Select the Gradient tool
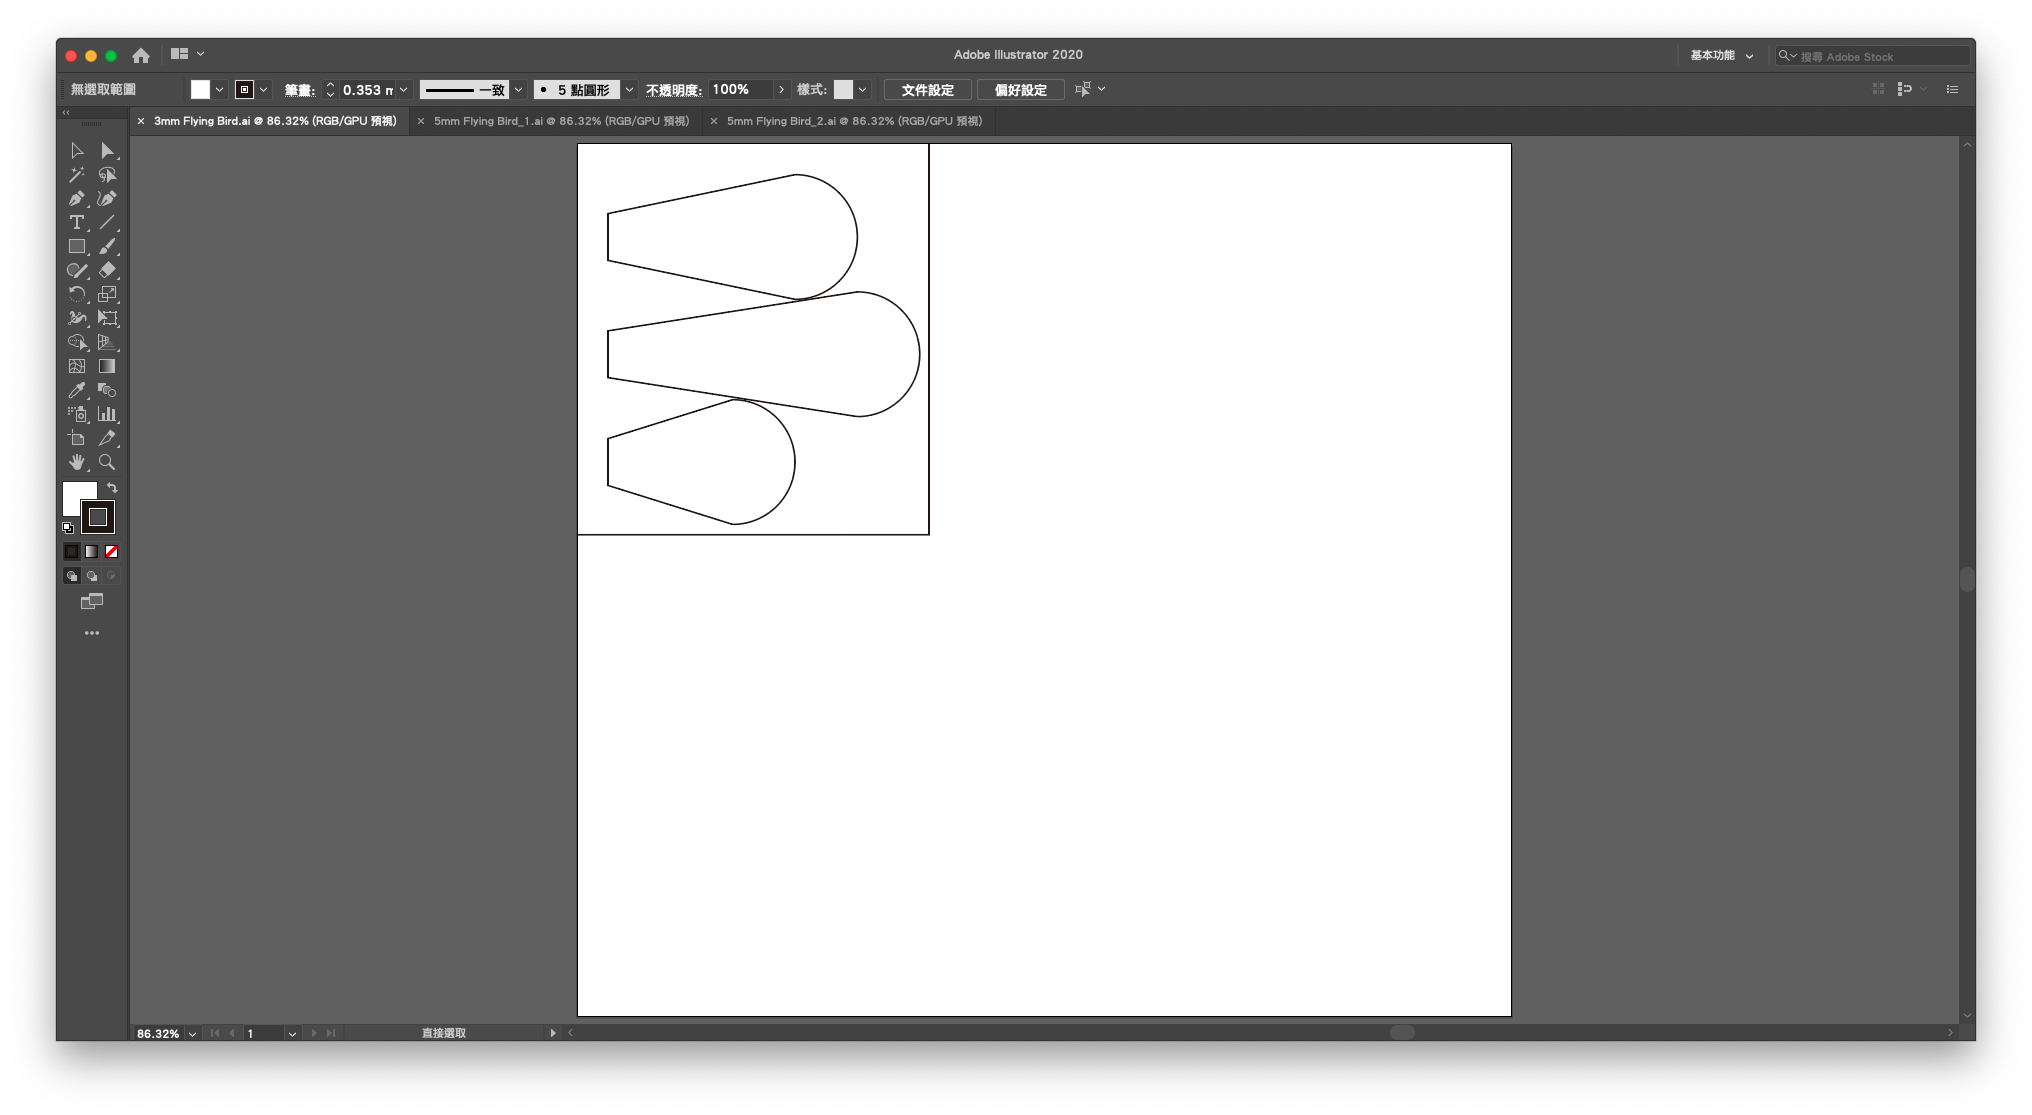The width and height of the screenshot is (2032, 1115). click(x=107, y=367)
